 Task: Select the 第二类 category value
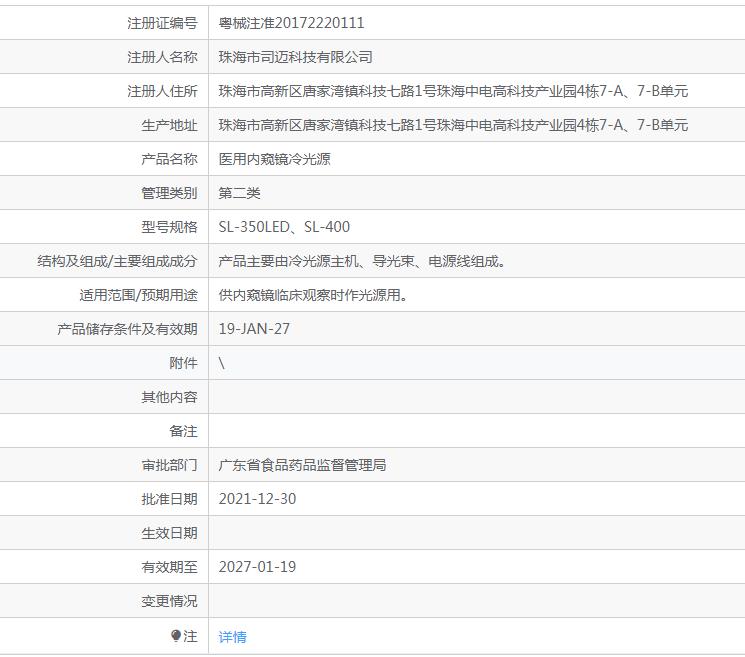coord(239,193)
